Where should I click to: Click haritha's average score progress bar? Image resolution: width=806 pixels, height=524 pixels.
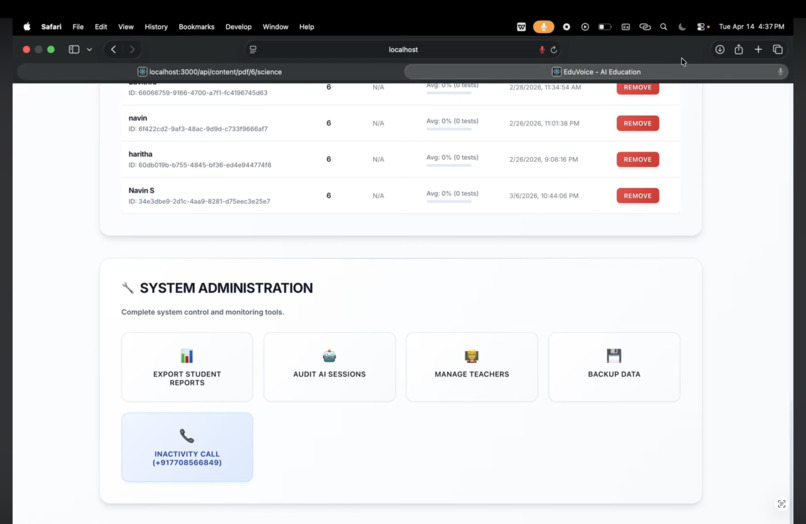point(449,165)
